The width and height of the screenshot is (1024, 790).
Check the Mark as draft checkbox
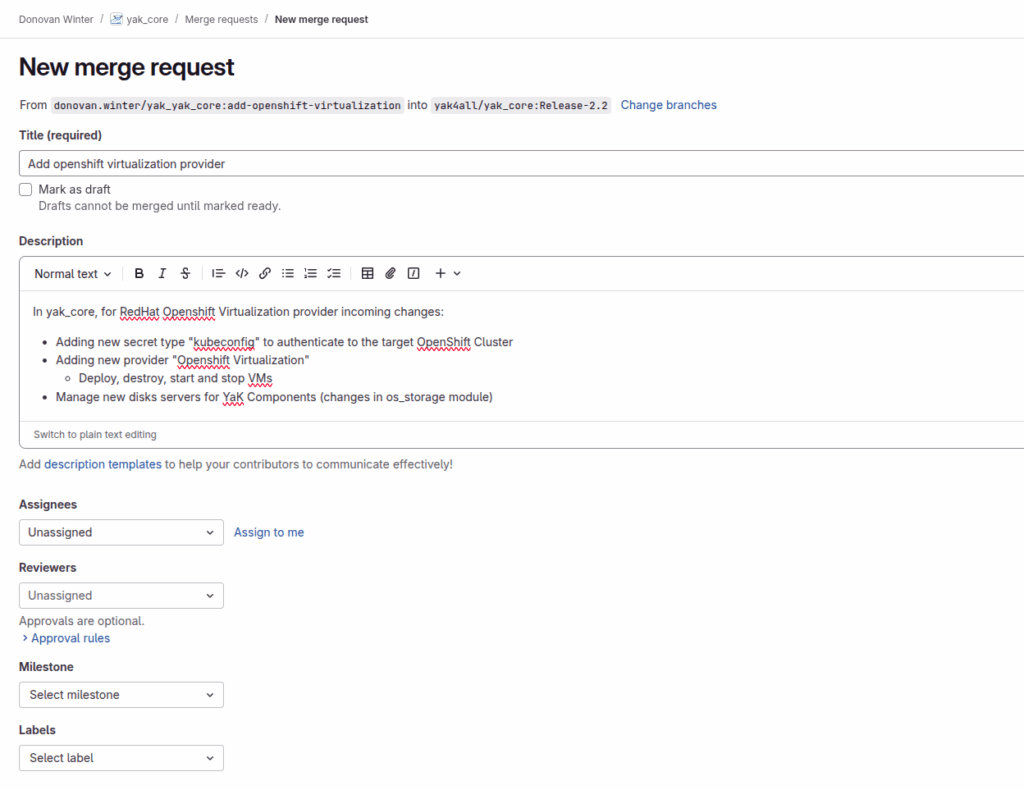(25, 189)
